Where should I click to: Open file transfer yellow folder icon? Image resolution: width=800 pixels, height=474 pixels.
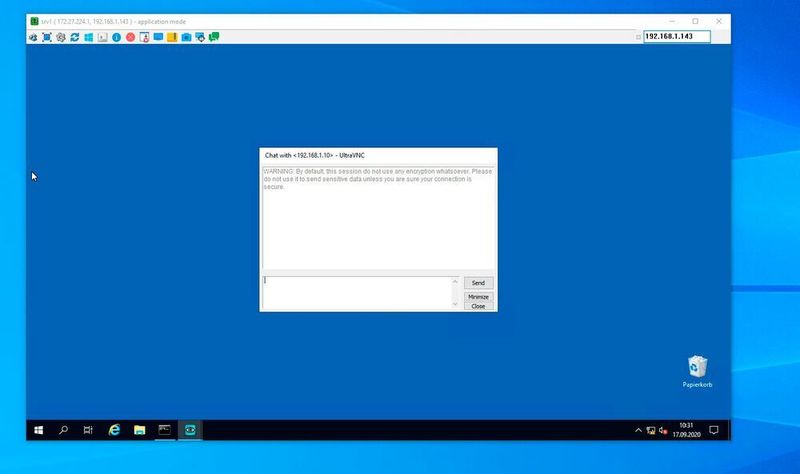click(172, 37)
